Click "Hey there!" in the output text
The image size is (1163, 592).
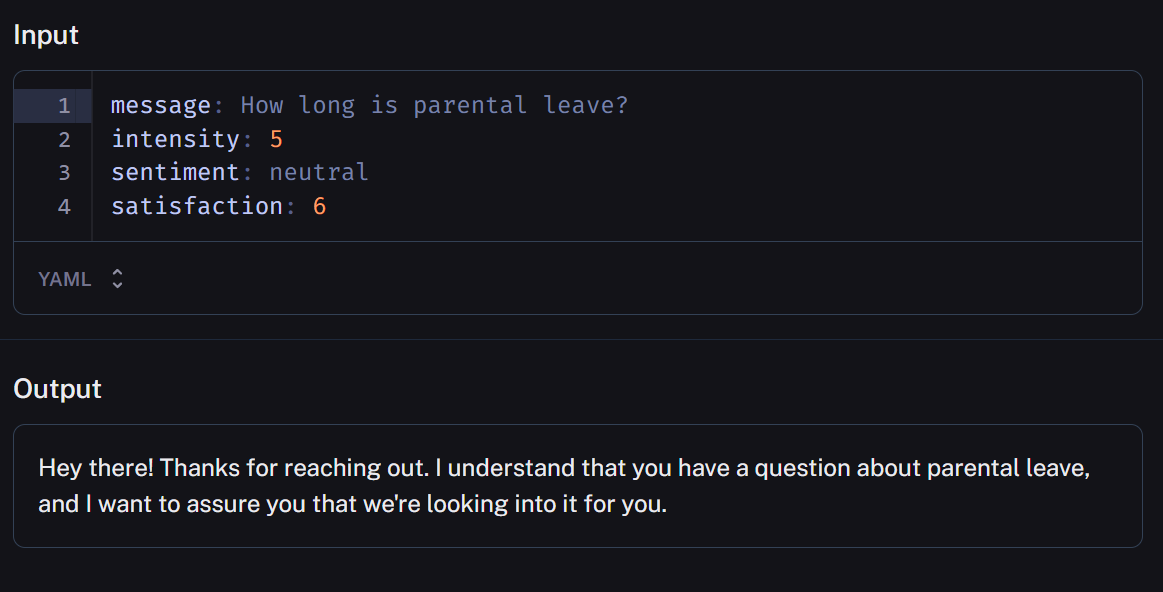[95, 468]
